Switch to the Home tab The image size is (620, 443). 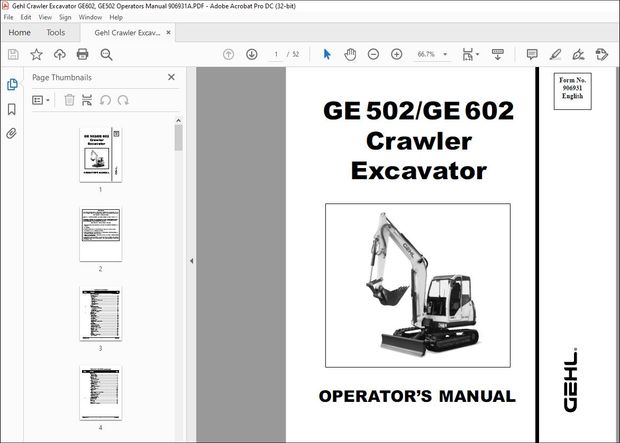tap(19, 32)
